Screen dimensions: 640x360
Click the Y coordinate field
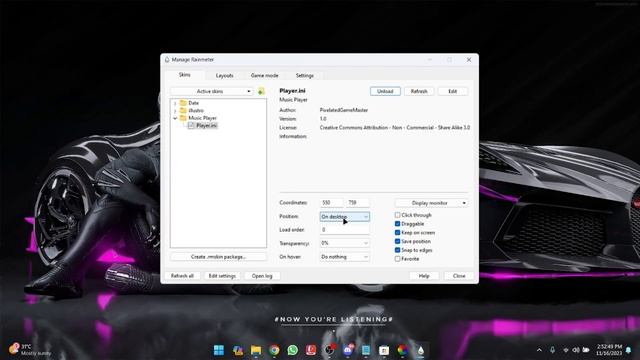click(x=358, y=202)
